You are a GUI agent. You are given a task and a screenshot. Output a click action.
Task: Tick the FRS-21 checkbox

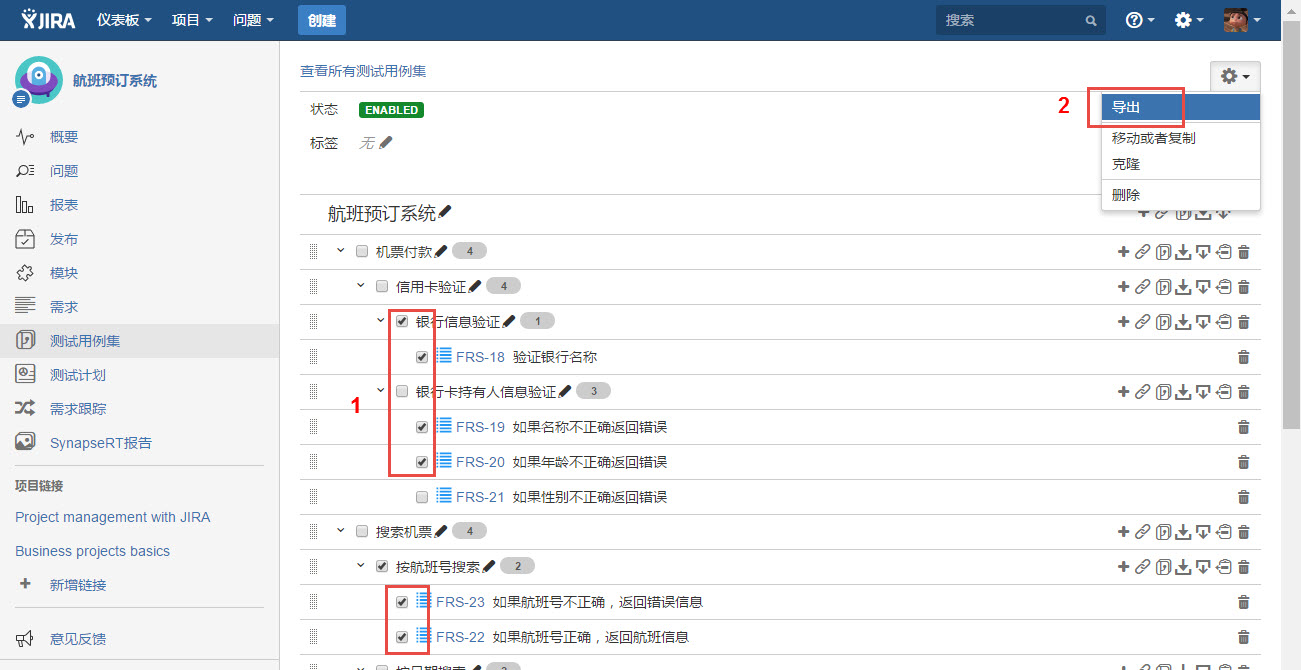pyautogui.click(x=422, y=497)
